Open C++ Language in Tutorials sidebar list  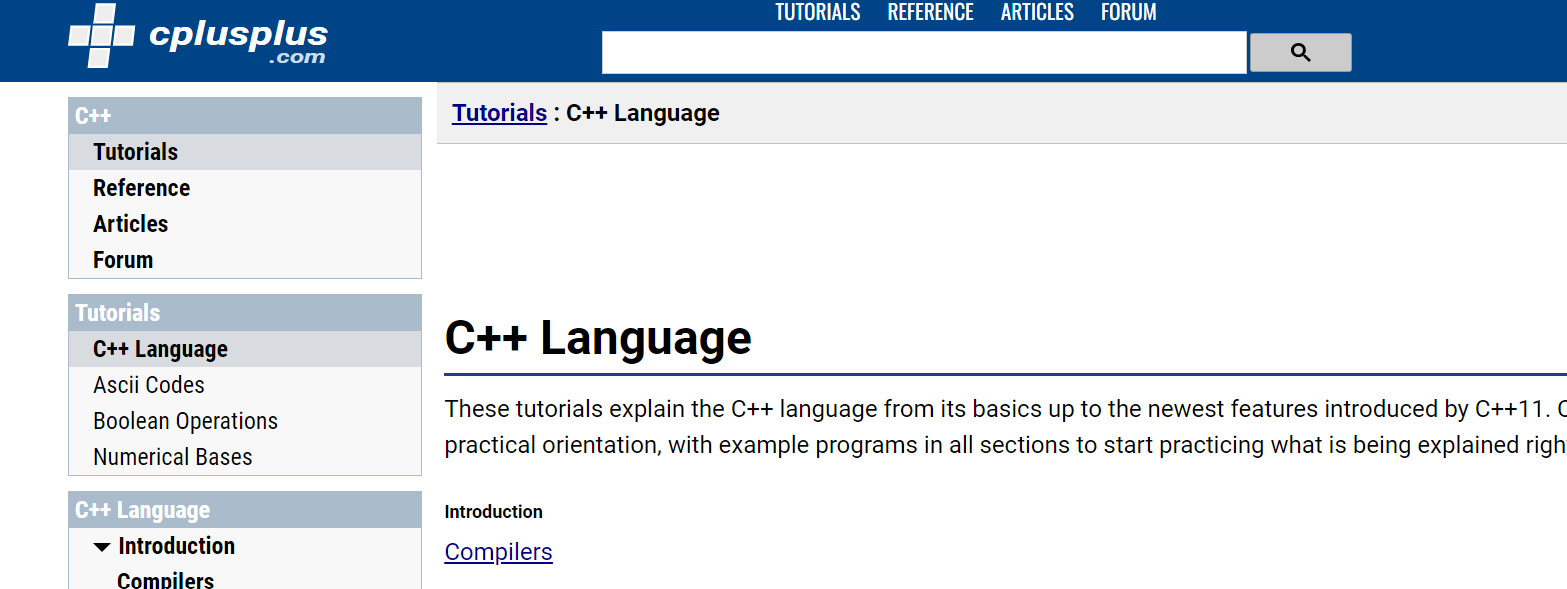245,349
